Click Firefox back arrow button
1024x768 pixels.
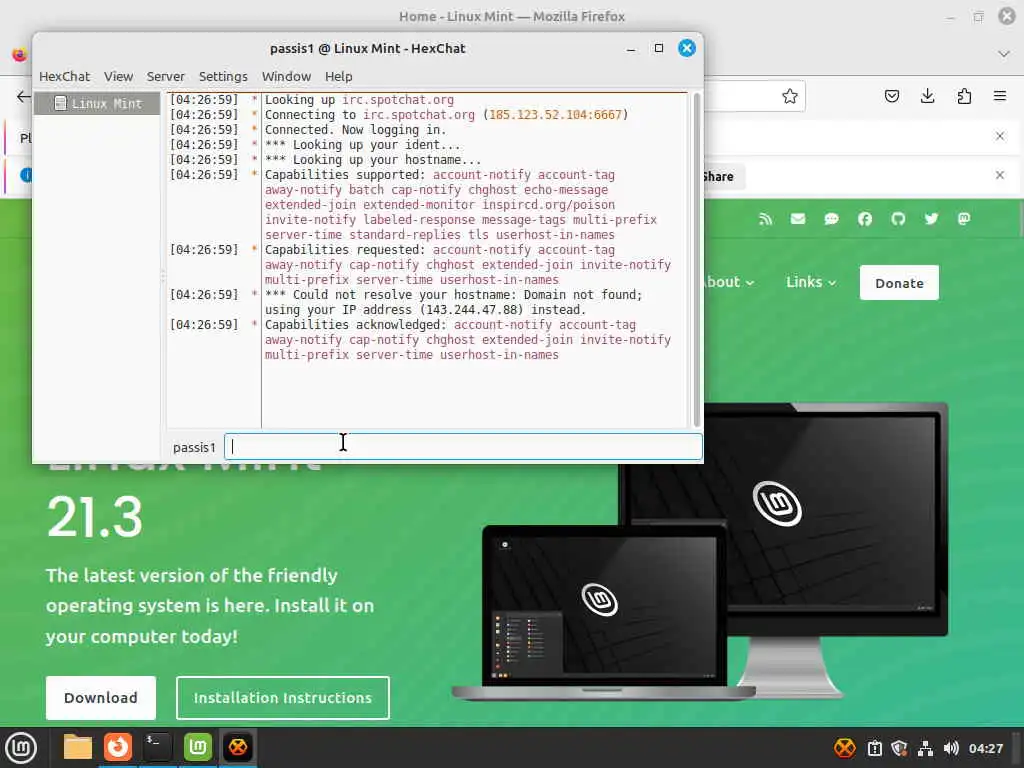click(24, 97)
